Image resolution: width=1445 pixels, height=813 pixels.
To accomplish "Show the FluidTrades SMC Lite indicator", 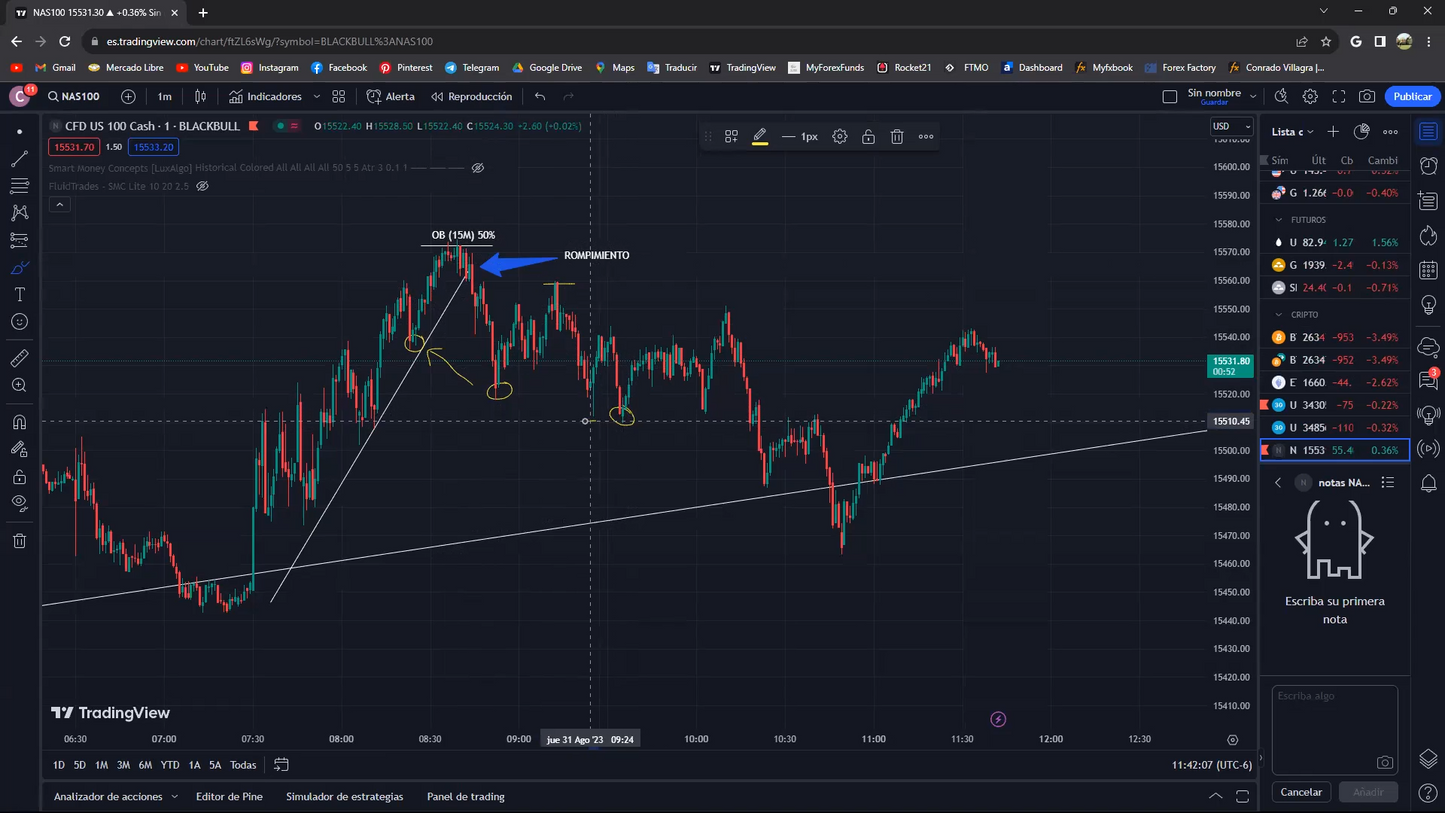I will [x=203, y=186].
